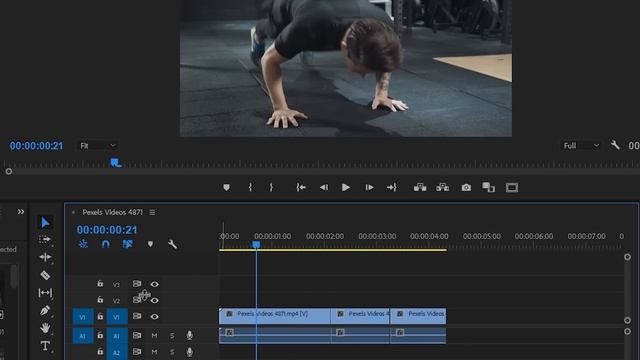Select the Selection arrow tool
Viewport: 640px width, 360px height.
coord(45,222)
